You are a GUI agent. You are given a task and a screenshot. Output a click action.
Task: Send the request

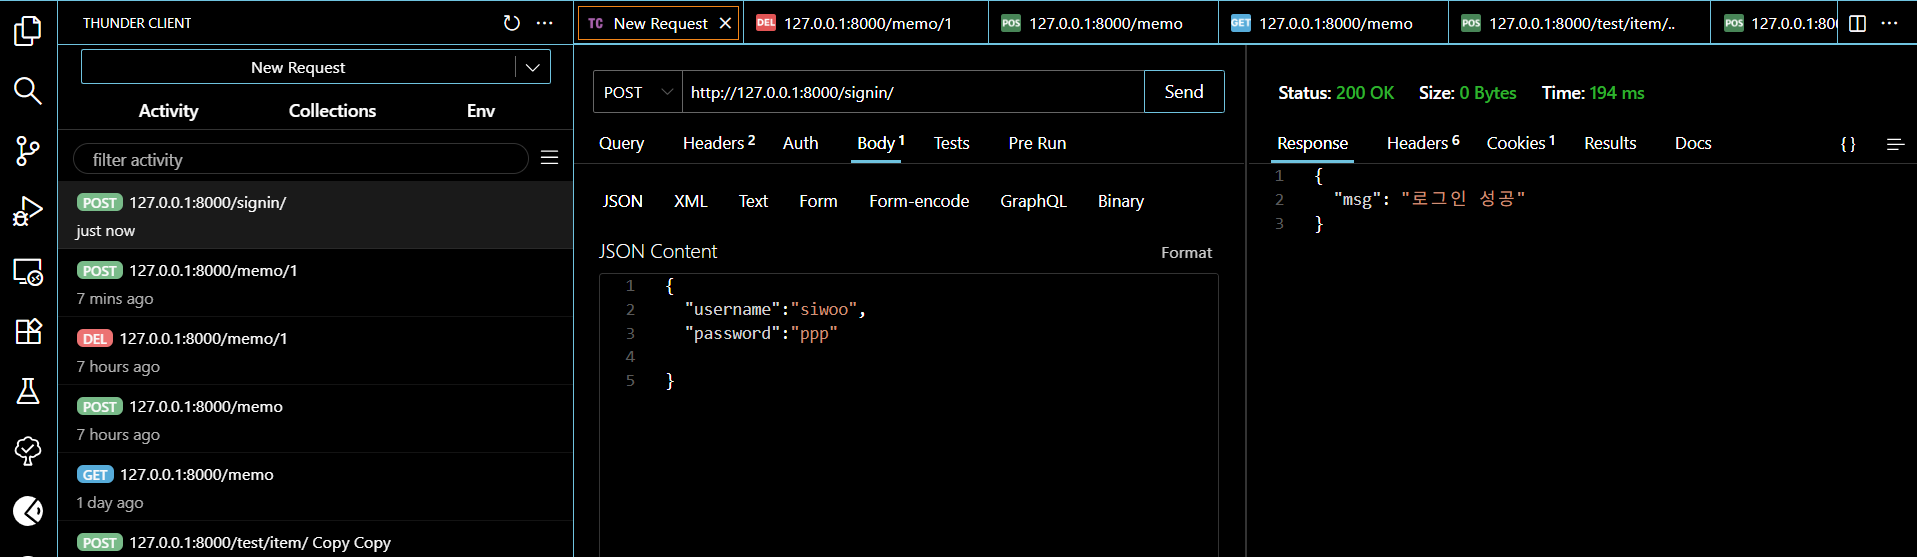click(1184, 92)
